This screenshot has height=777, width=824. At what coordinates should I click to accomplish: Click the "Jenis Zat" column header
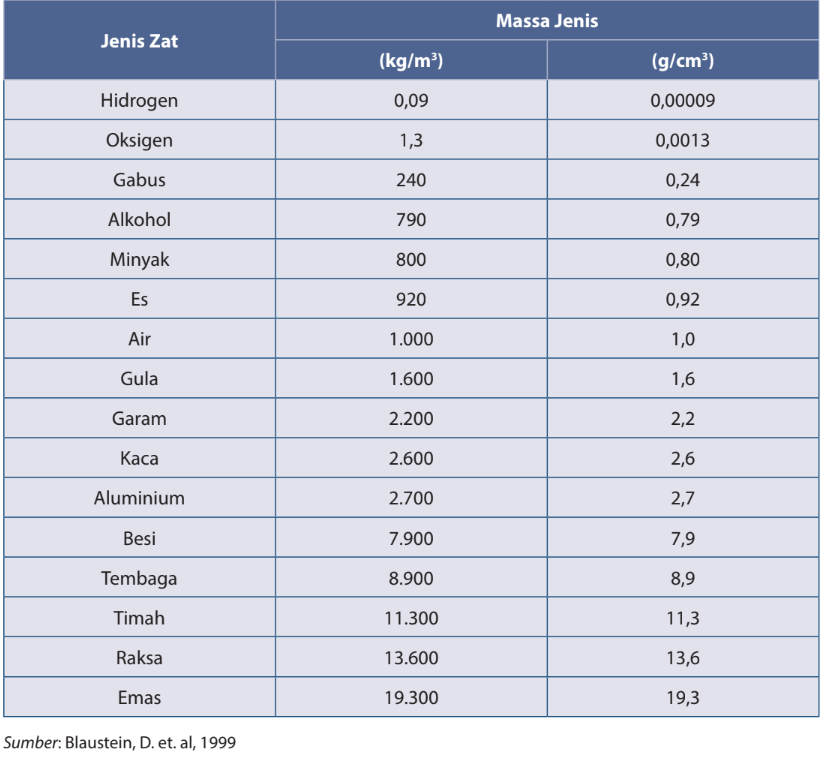coord(139,42)
